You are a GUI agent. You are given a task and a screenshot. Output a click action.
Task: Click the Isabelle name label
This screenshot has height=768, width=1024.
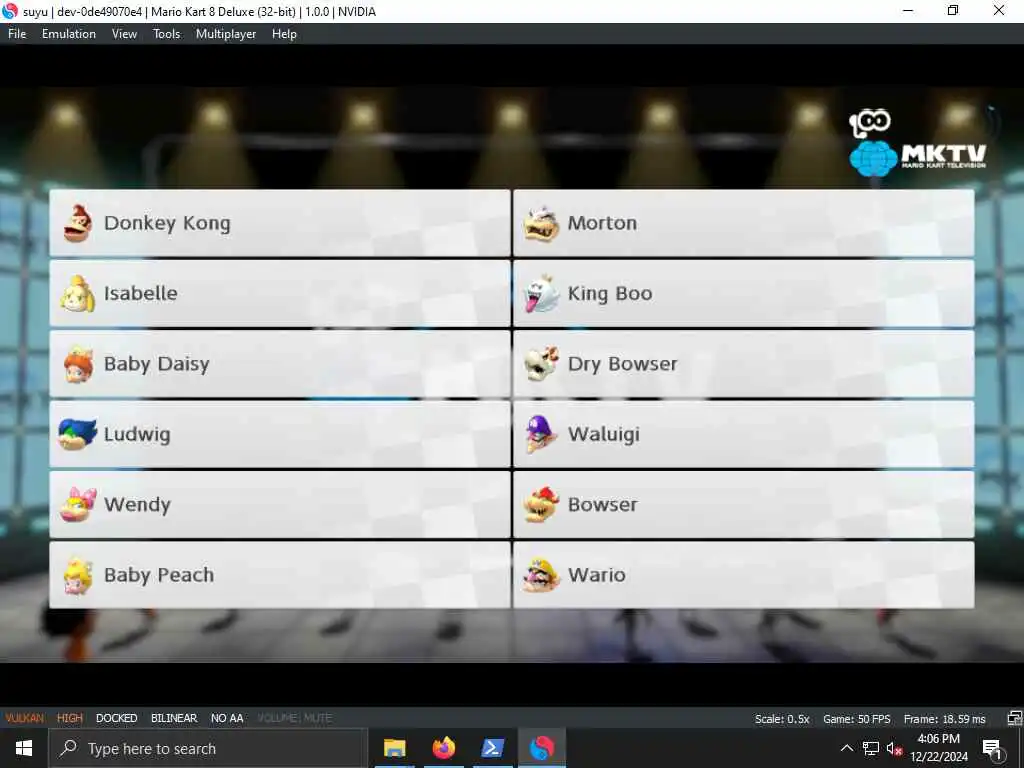pyautogui.click(x=140, y=293)
